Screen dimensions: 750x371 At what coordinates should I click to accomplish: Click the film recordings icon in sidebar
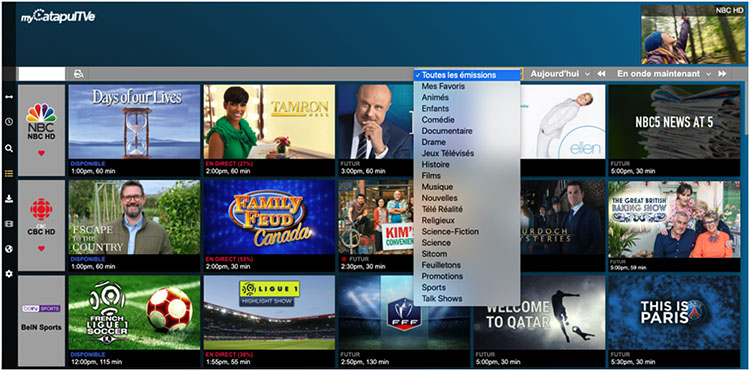9,224
